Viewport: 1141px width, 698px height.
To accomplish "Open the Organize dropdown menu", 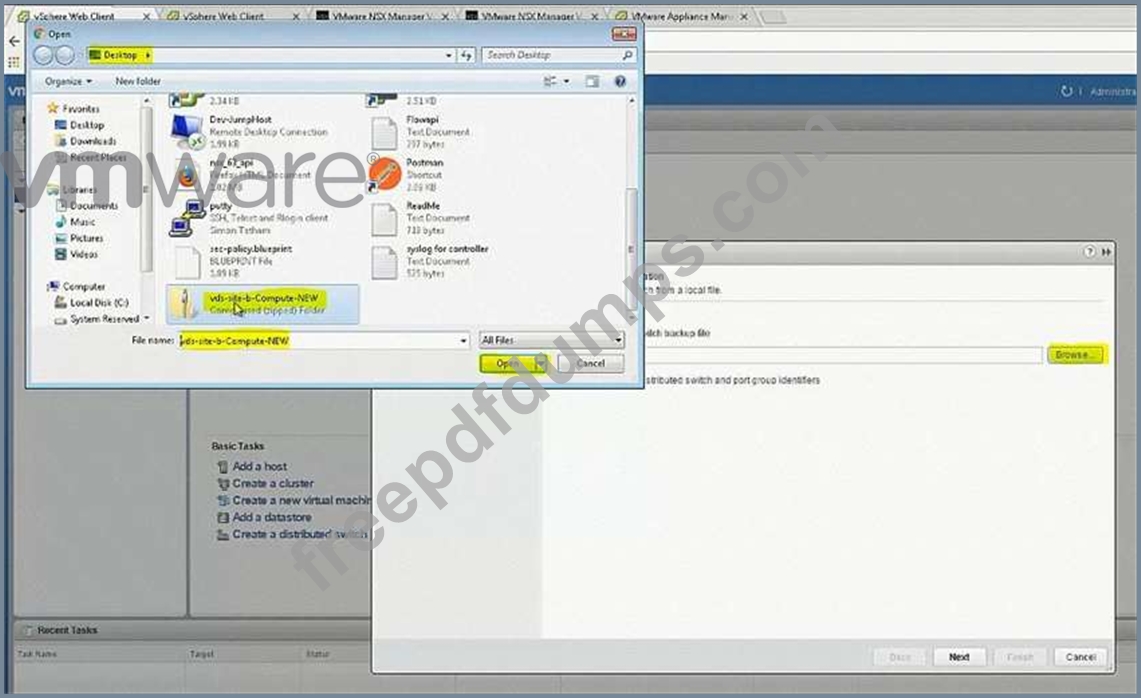I will coord(68,82).
